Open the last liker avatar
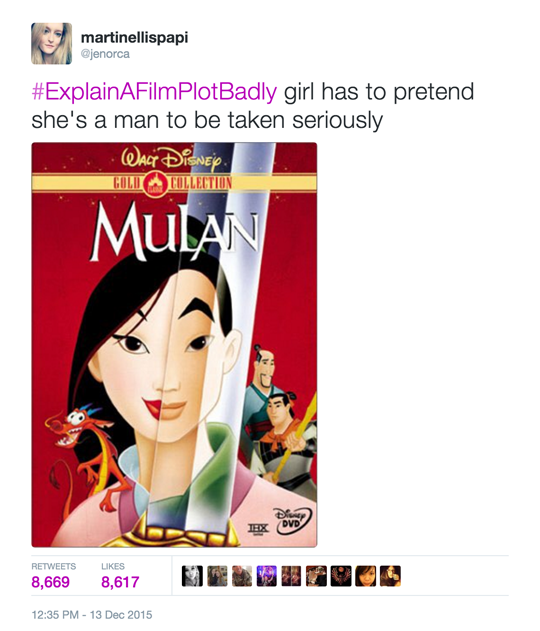 pyautogui.click(x=391, y=576)
